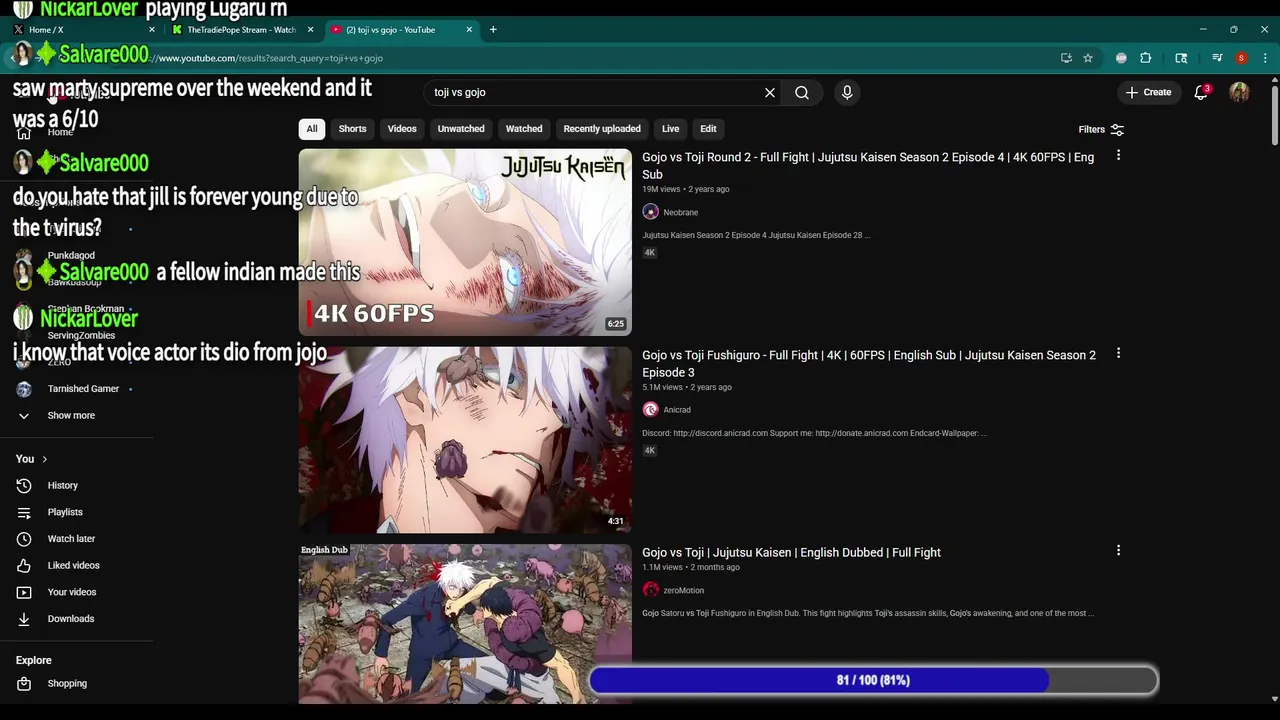Click the magnifier search button

coord(802,92)
